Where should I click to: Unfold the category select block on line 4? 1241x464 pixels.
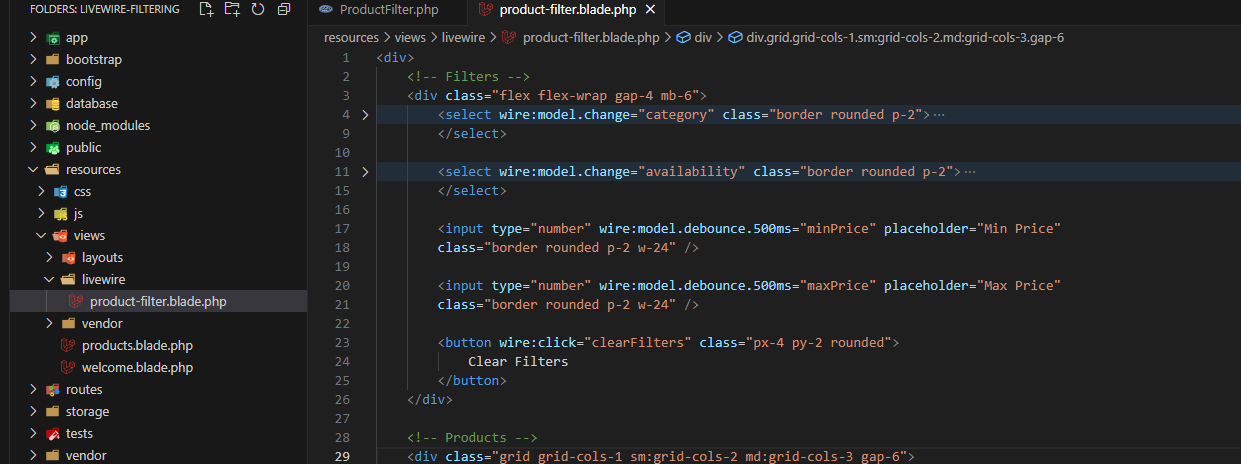[365, 115]
